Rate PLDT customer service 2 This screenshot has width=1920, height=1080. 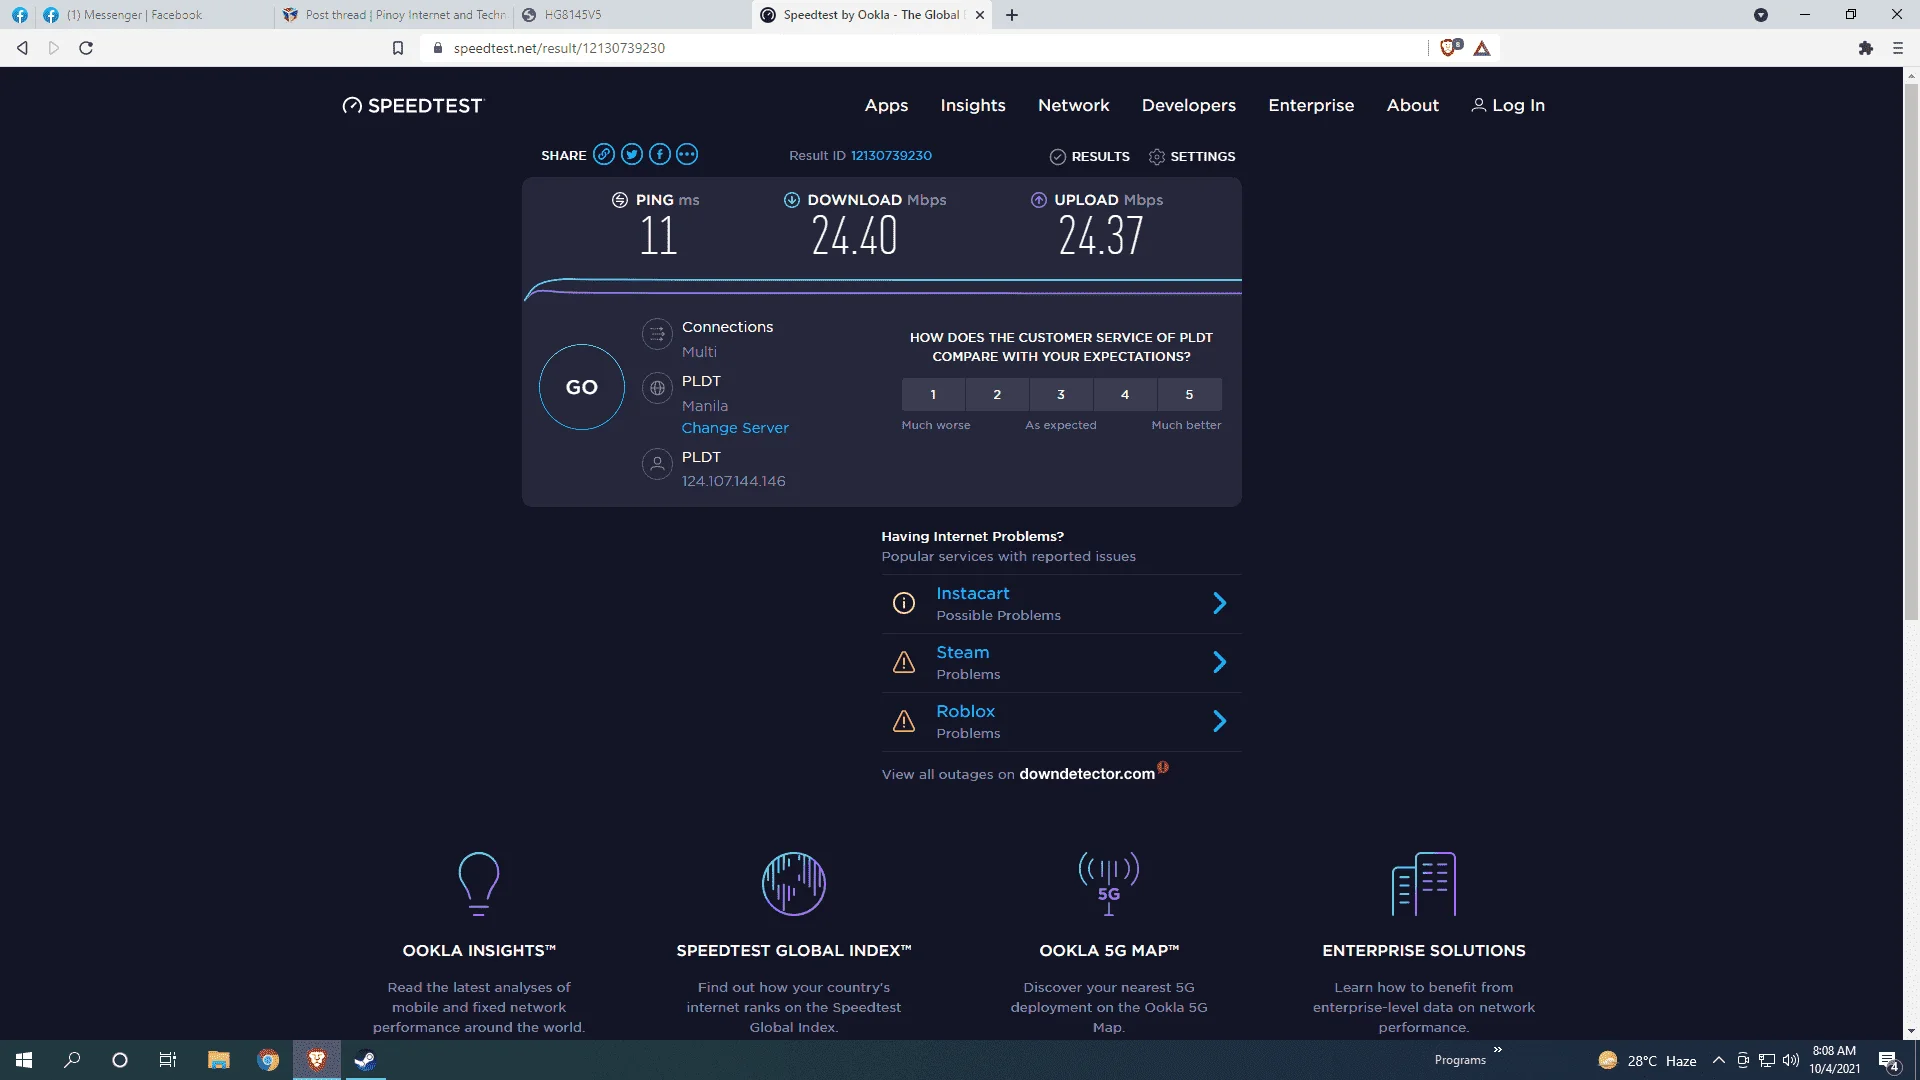coord(997,395)
